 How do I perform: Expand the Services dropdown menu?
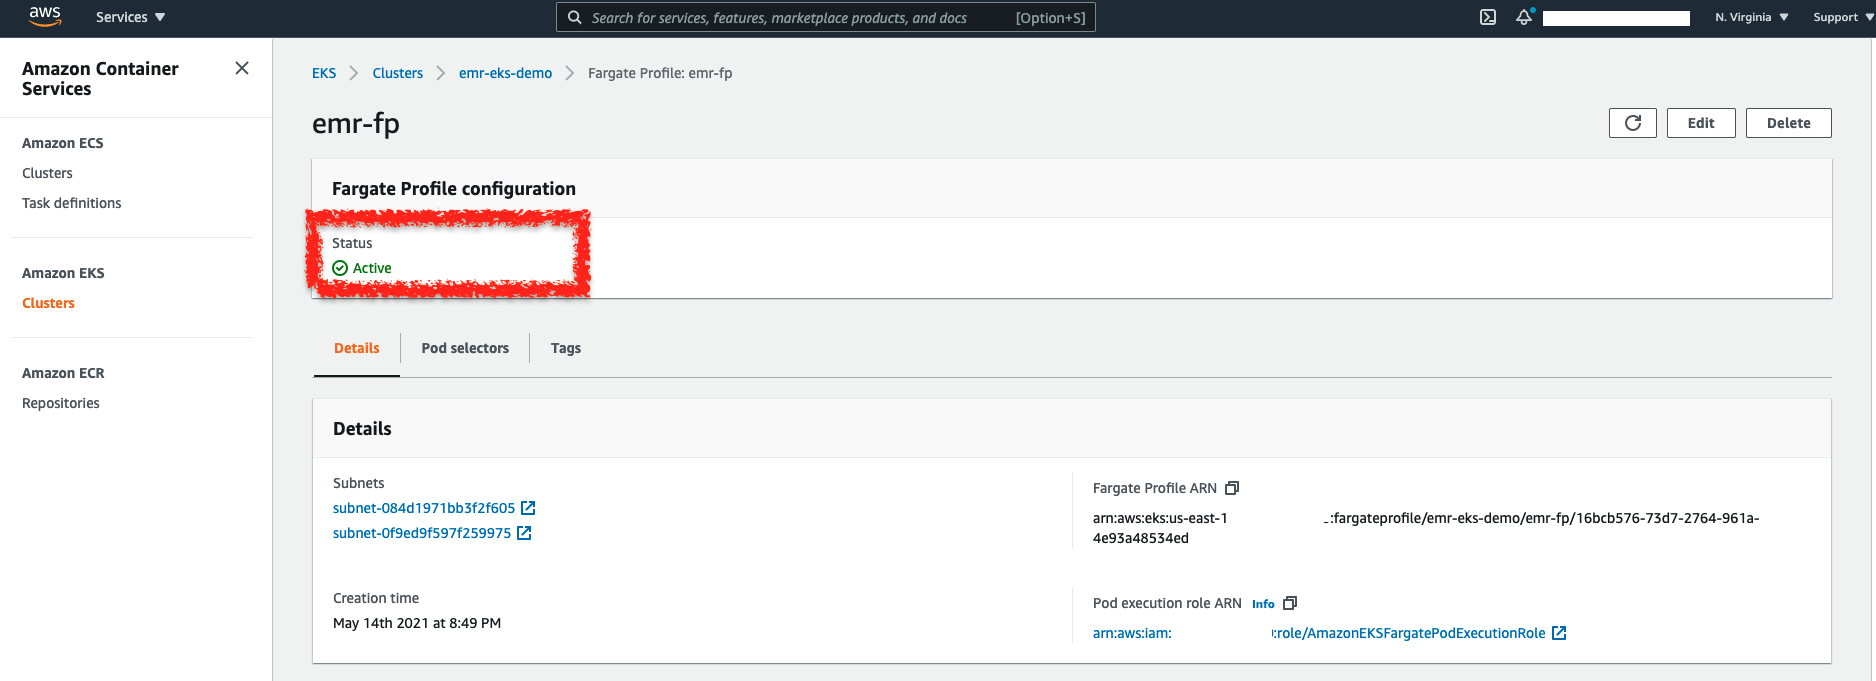[130, 17]
